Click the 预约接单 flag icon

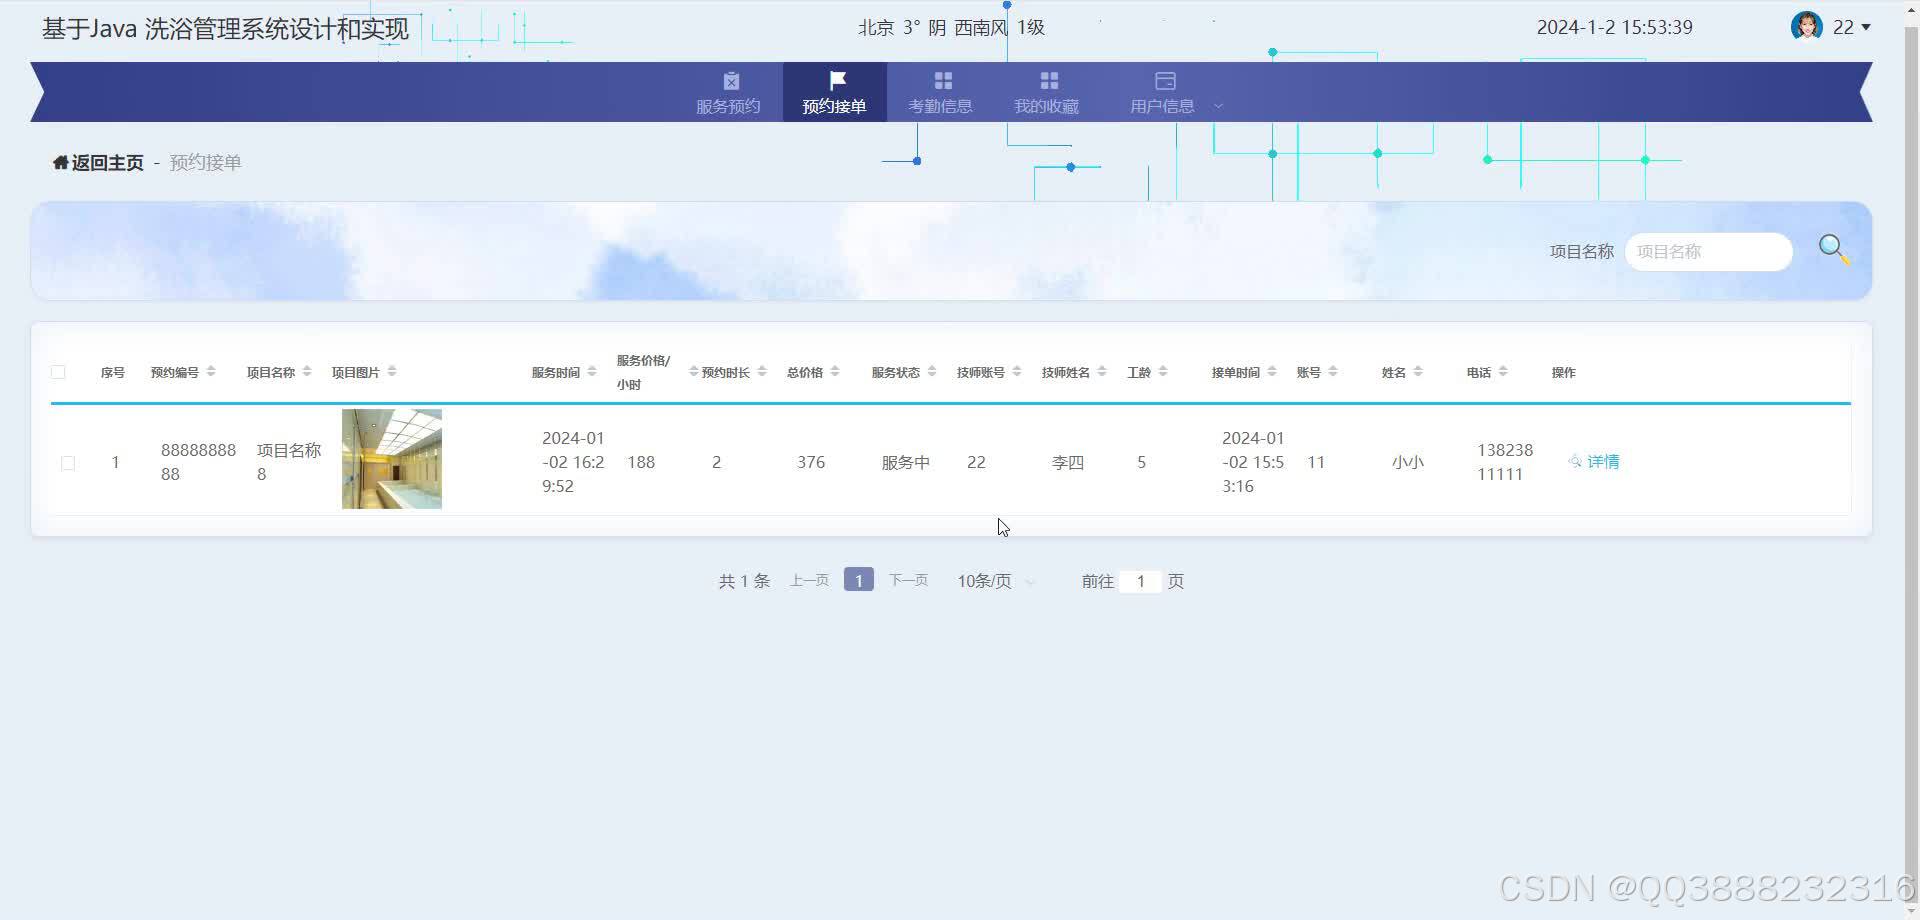click(x=837, y=80)
